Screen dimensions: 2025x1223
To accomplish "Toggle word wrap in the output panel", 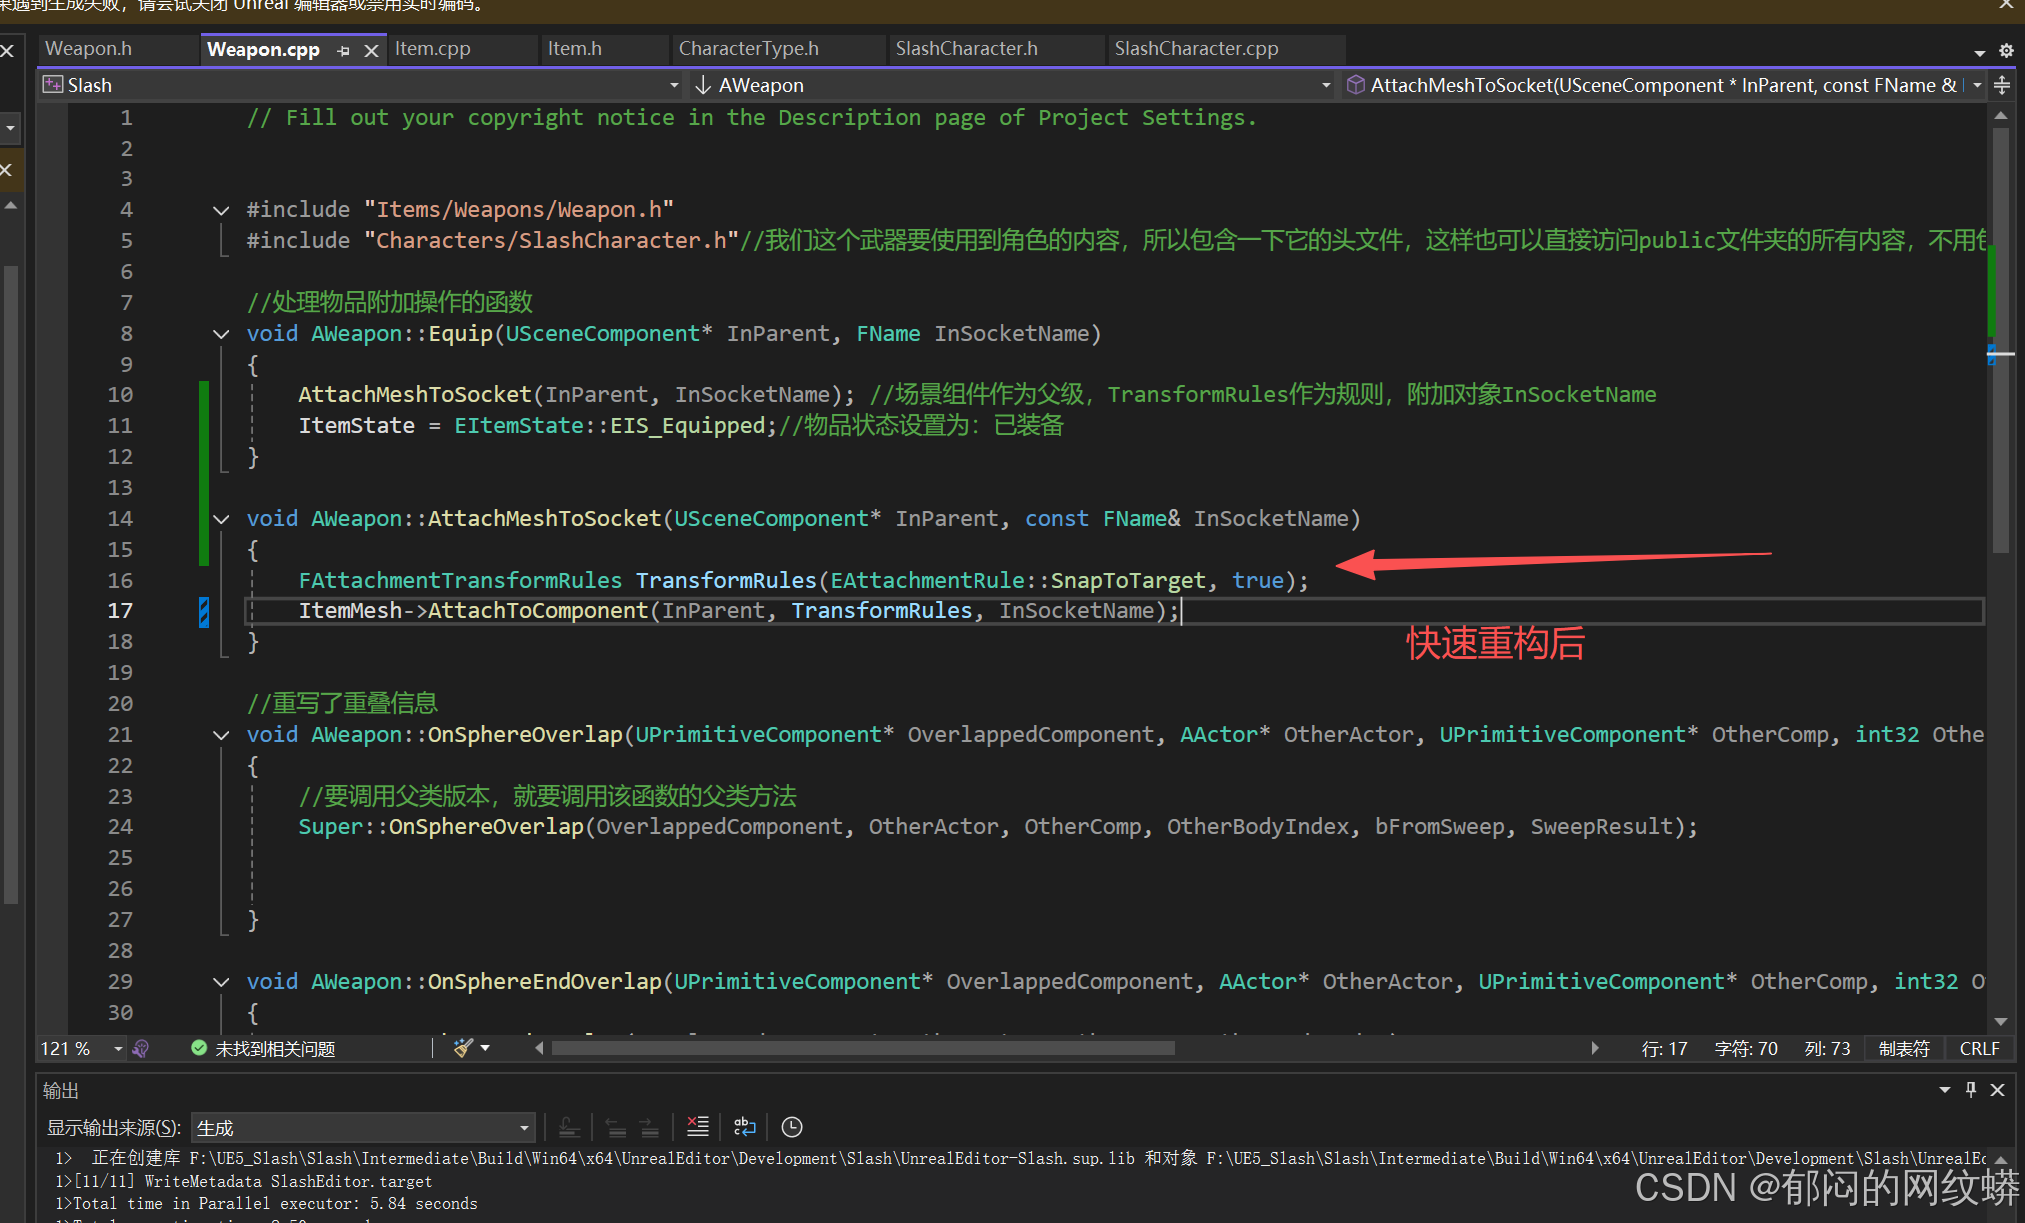I will coord(744,1127).
